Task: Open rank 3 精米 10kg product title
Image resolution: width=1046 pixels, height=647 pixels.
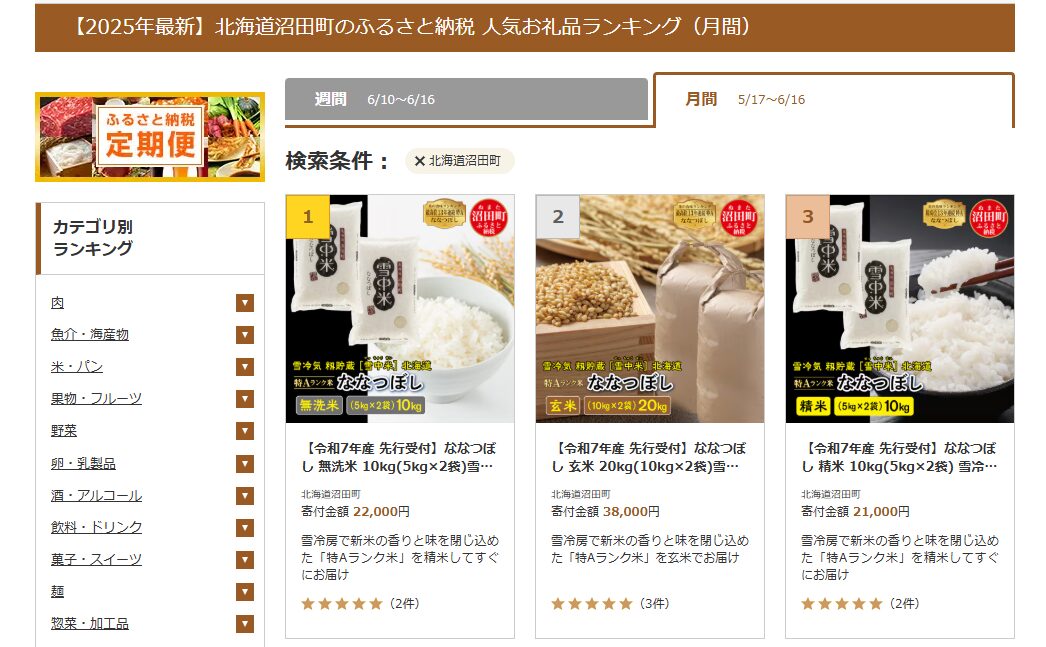Action: pyautogui.click(x=900, y=458)
